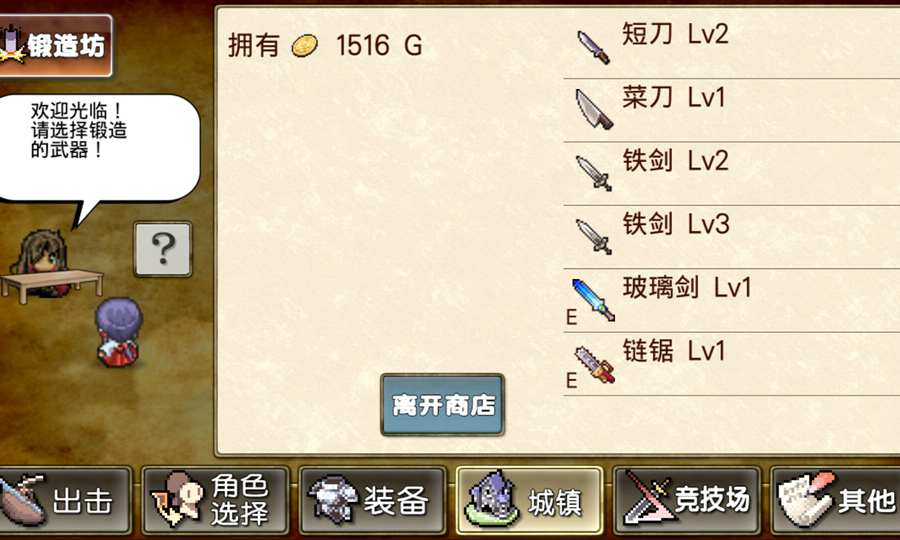Pick the 链锯 Lv1 list entry text
This screenshot has width=900, height=540.
(x=674, y=350)
